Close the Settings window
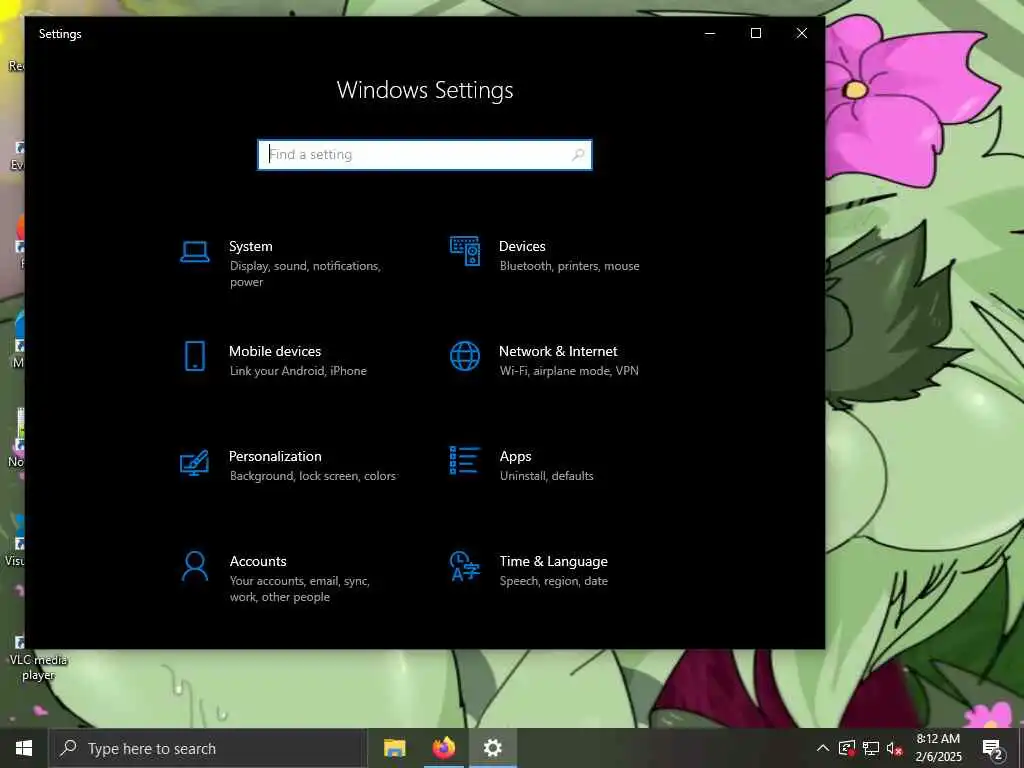The height and width of the screenshot is (768, 1024). click(x=801, y=33)
